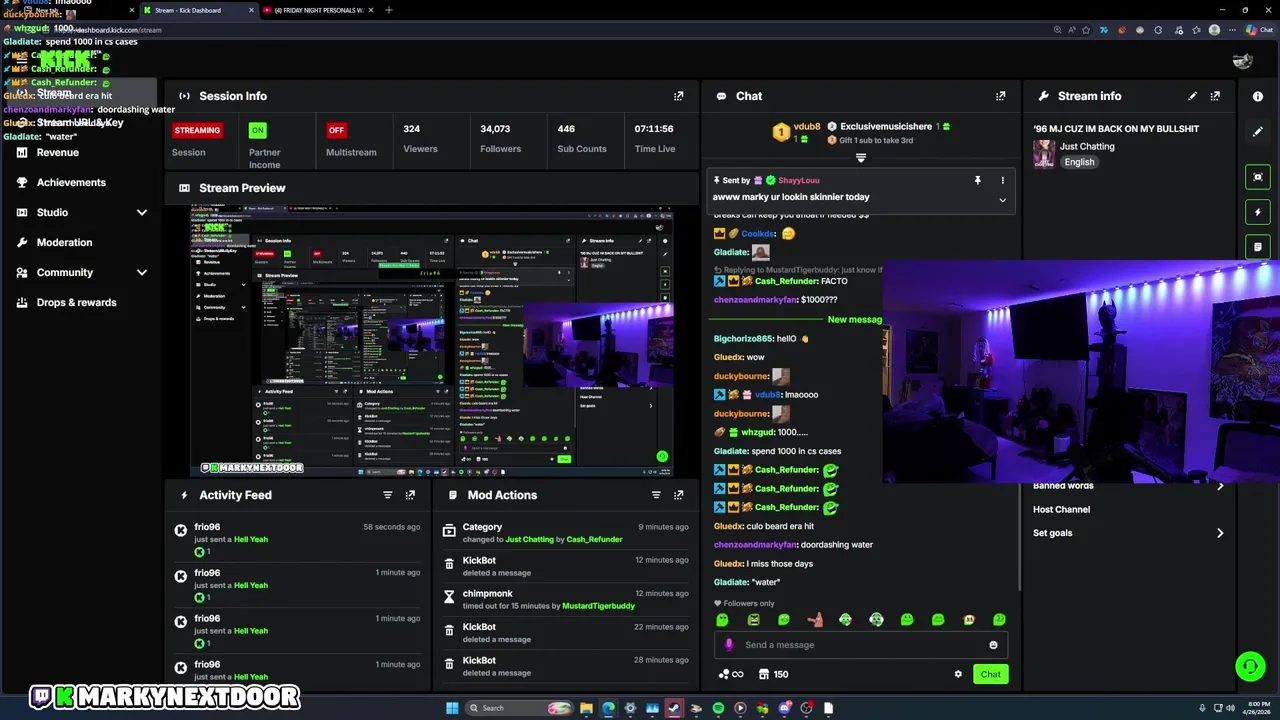This screenshot has height=720, width=1280.
Task: Open the Windows Start menu
Action: pos(452,708)
